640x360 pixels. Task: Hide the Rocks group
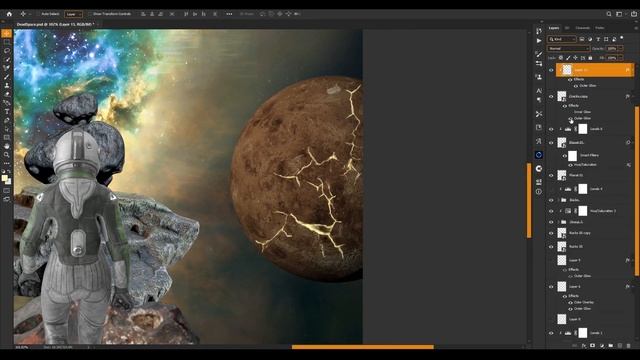point(551,200)
